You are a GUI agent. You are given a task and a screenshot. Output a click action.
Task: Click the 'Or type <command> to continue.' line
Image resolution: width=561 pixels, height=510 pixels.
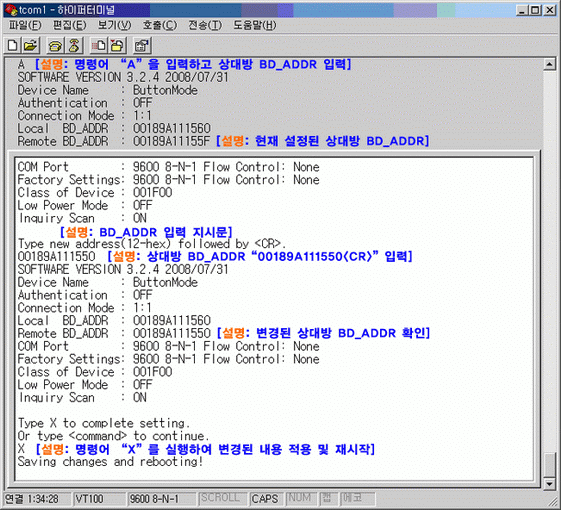(113, 436)
